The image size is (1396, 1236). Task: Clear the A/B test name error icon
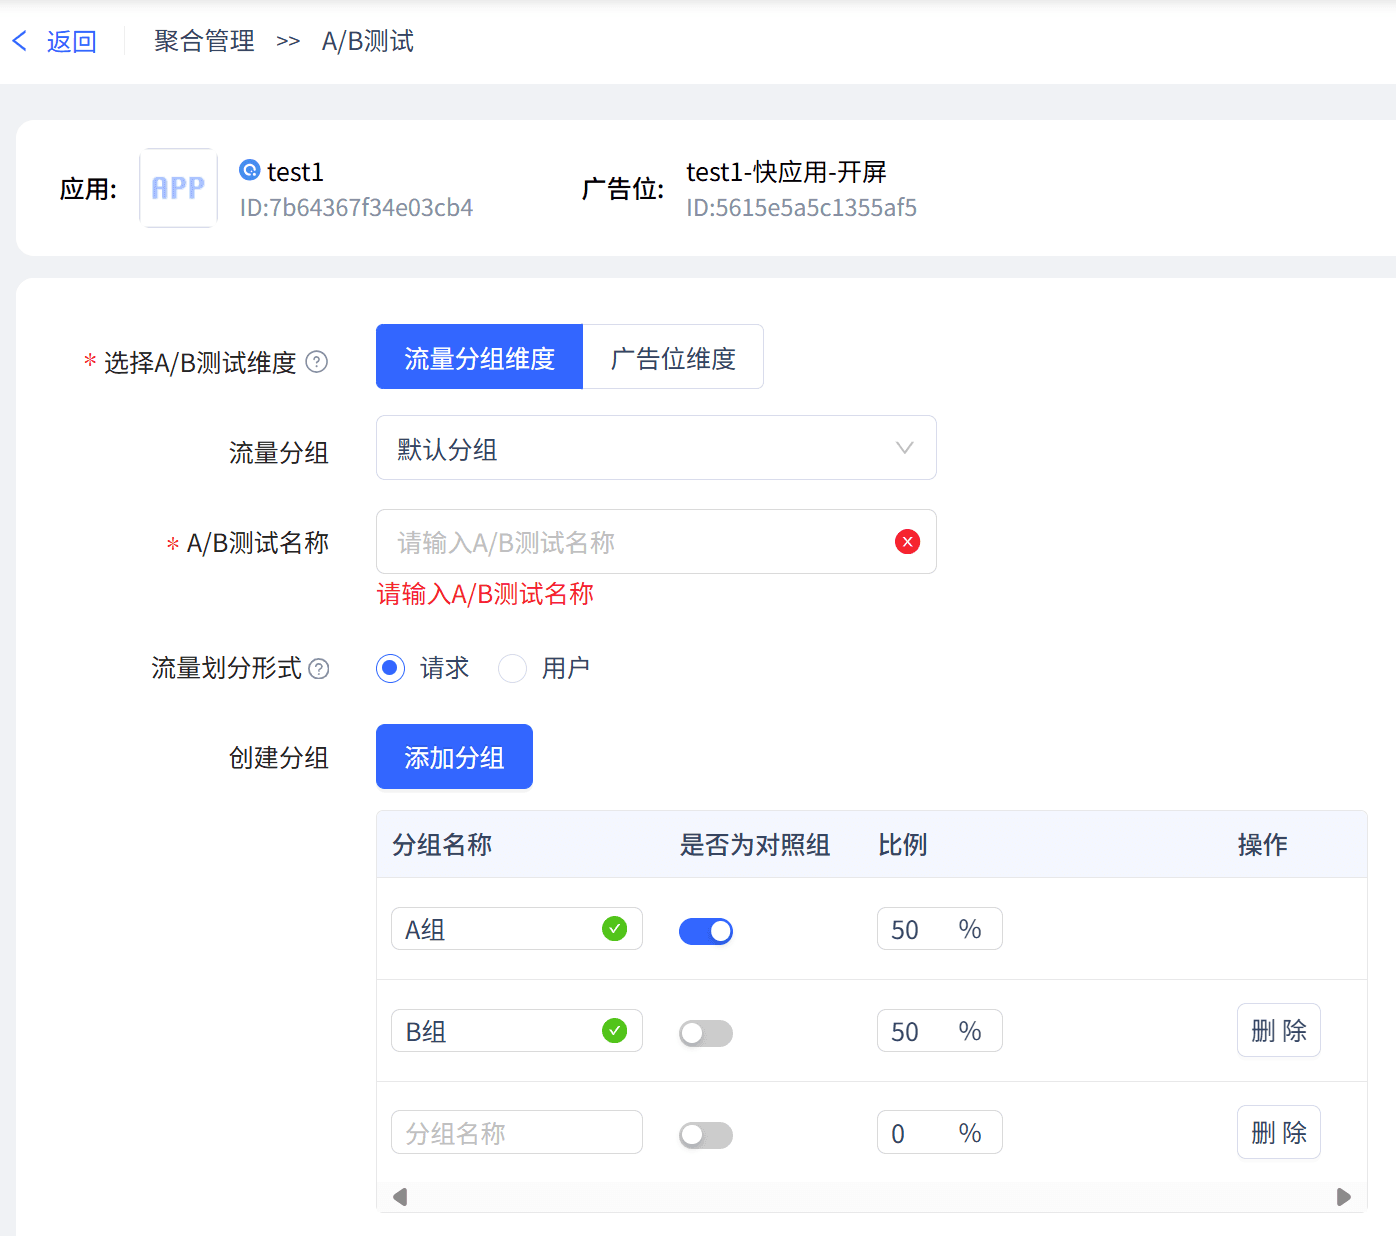[x=907, y=542]
